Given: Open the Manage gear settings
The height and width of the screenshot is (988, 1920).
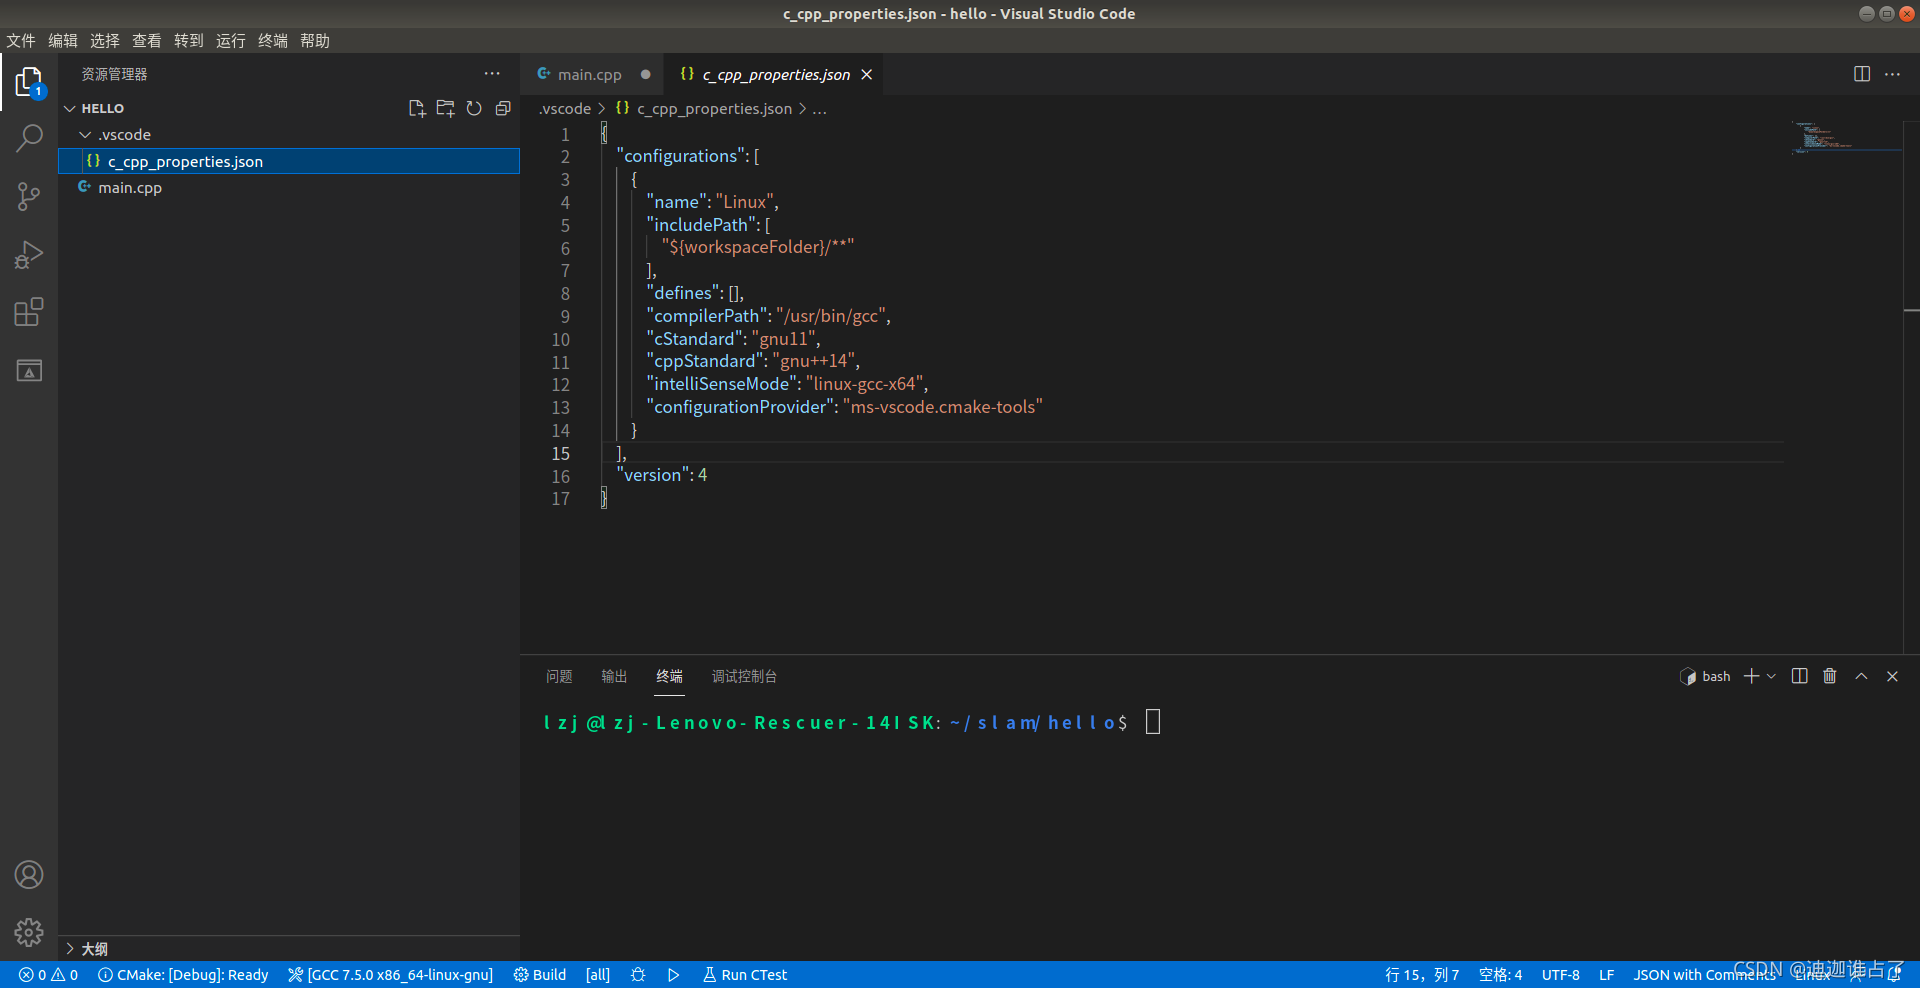Looking at the screenshot, I should pyautogui.click(x=29, y=932).
